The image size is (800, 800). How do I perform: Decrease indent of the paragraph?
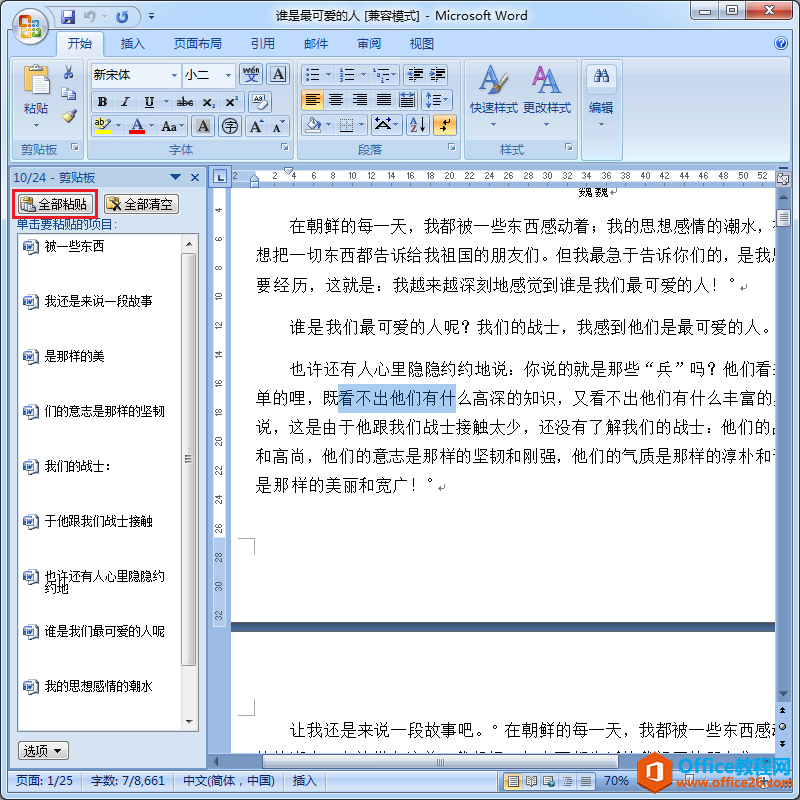click(415, 75)
